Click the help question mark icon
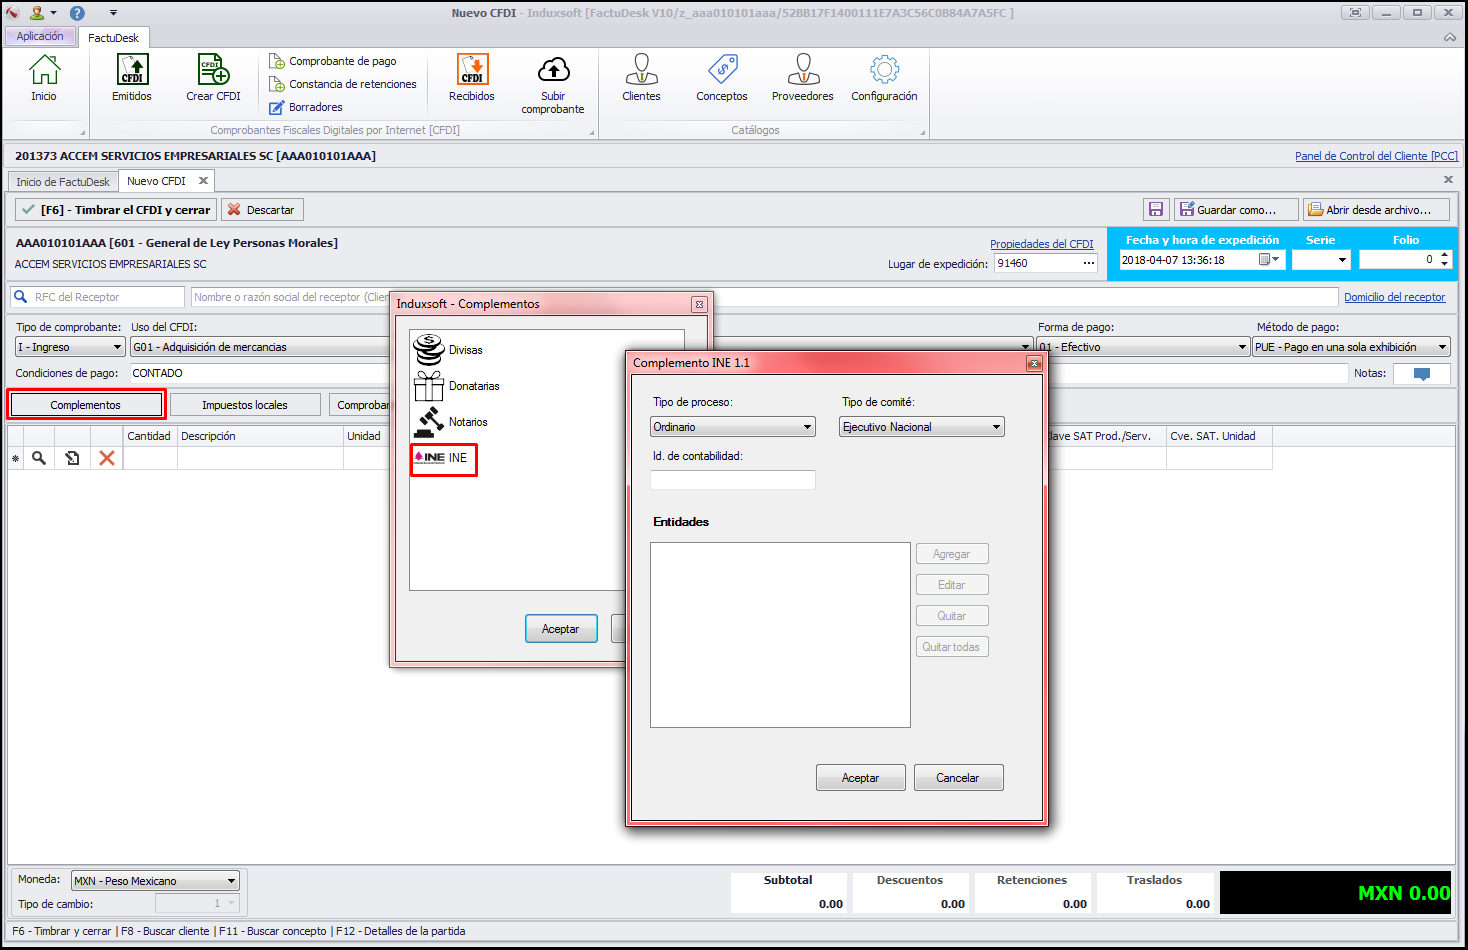 [x=77, y=13]
